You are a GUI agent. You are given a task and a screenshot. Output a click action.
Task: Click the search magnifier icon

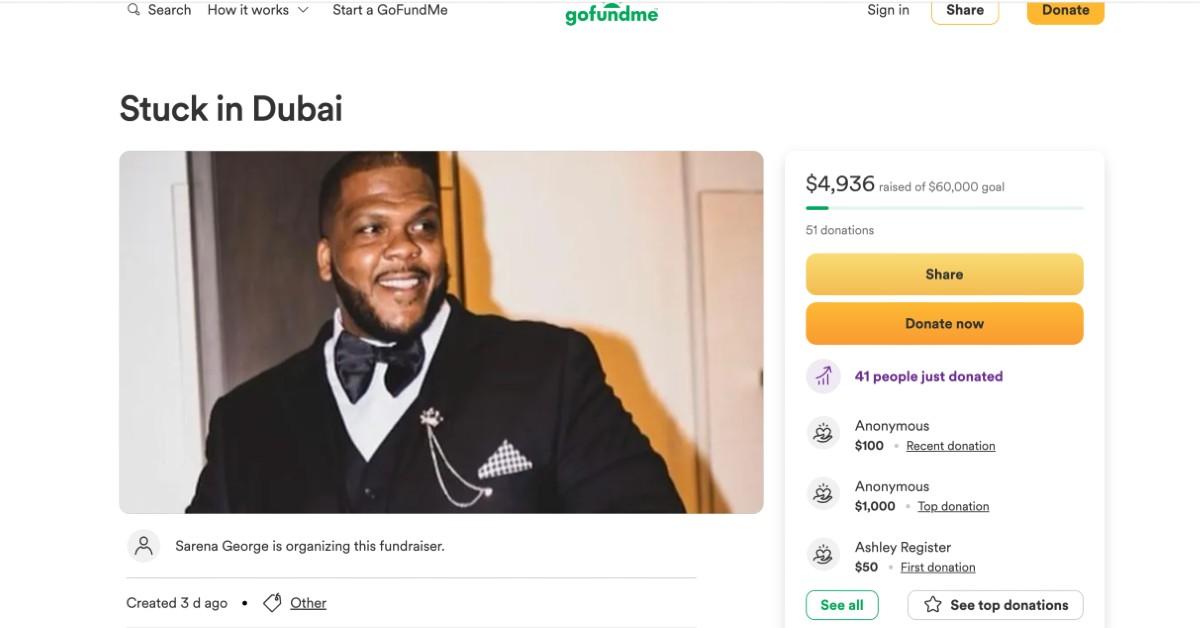(131, 9)
